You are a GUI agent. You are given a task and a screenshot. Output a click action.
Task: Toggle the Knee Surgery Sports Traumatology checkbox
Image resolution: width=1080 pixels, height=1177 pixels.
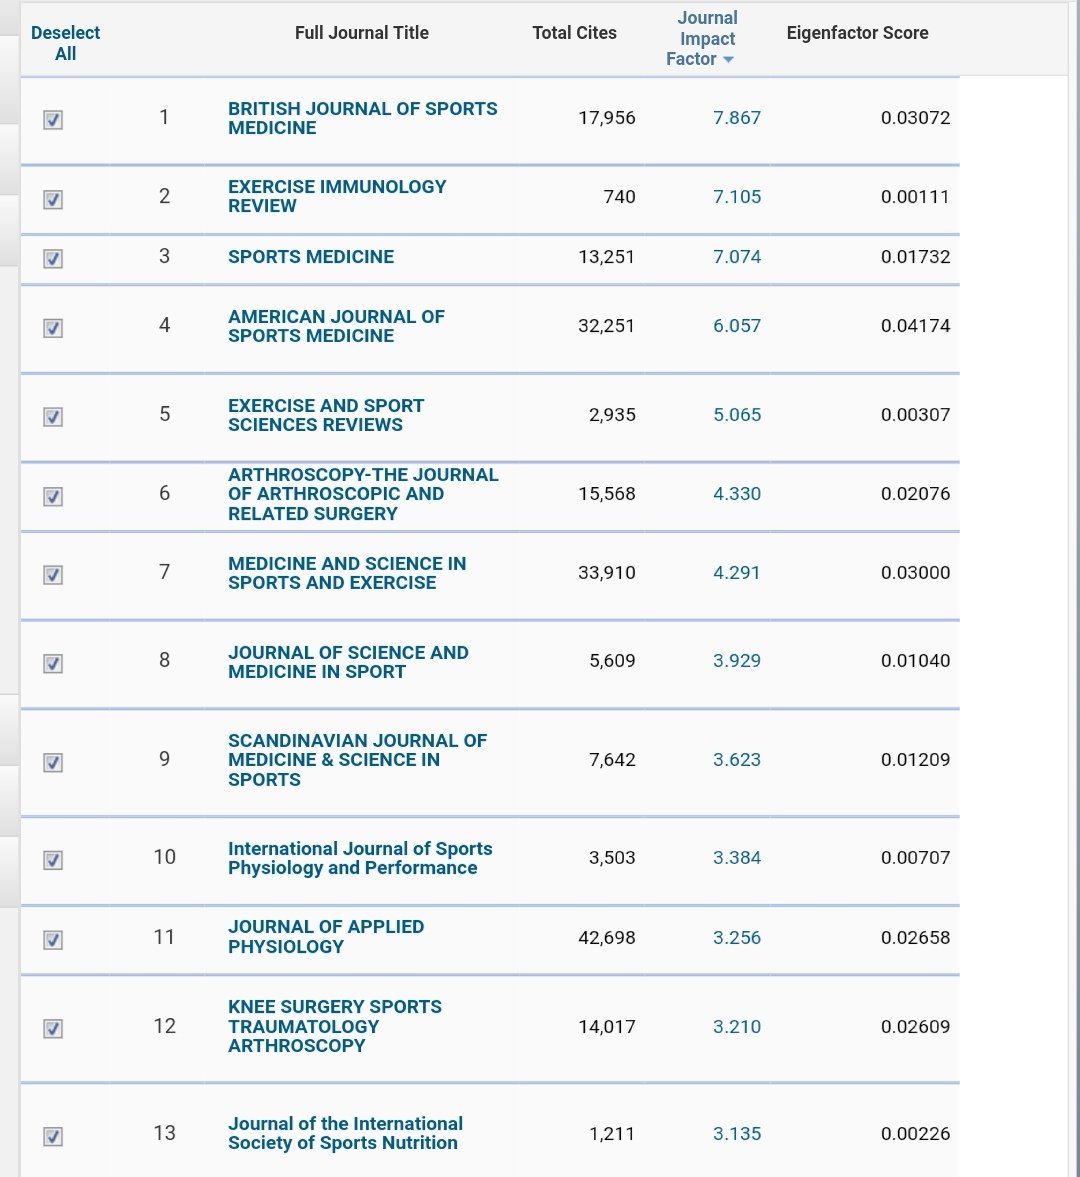53,1028
